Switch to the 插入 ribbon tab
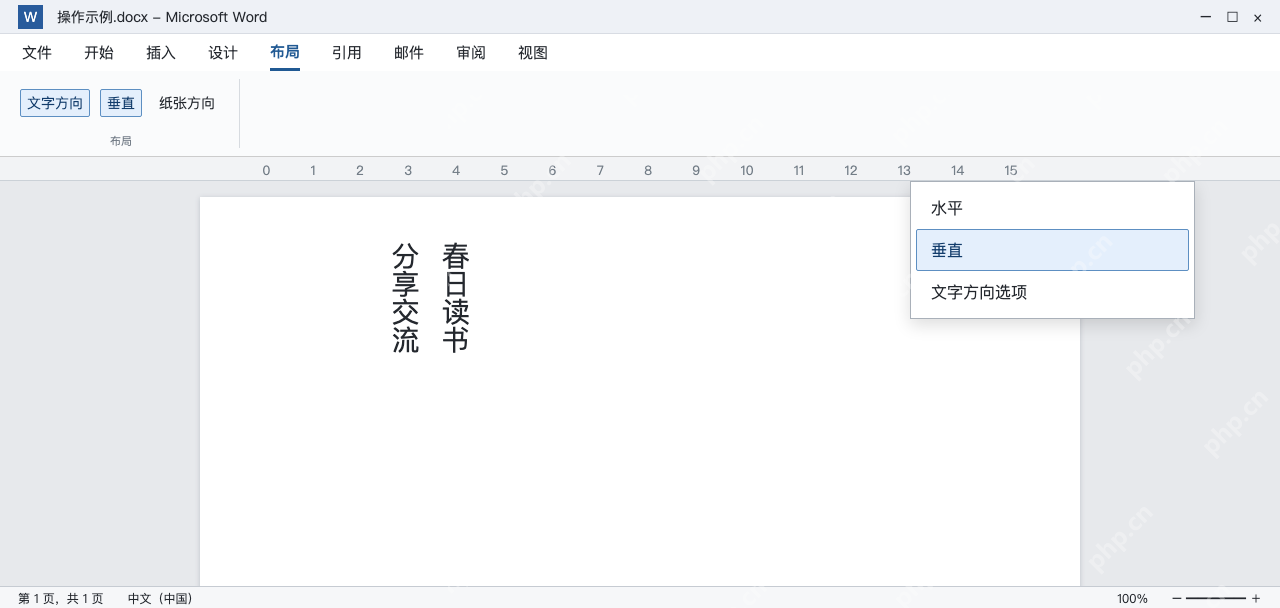The image size is (1280, 608). point(161,53)
